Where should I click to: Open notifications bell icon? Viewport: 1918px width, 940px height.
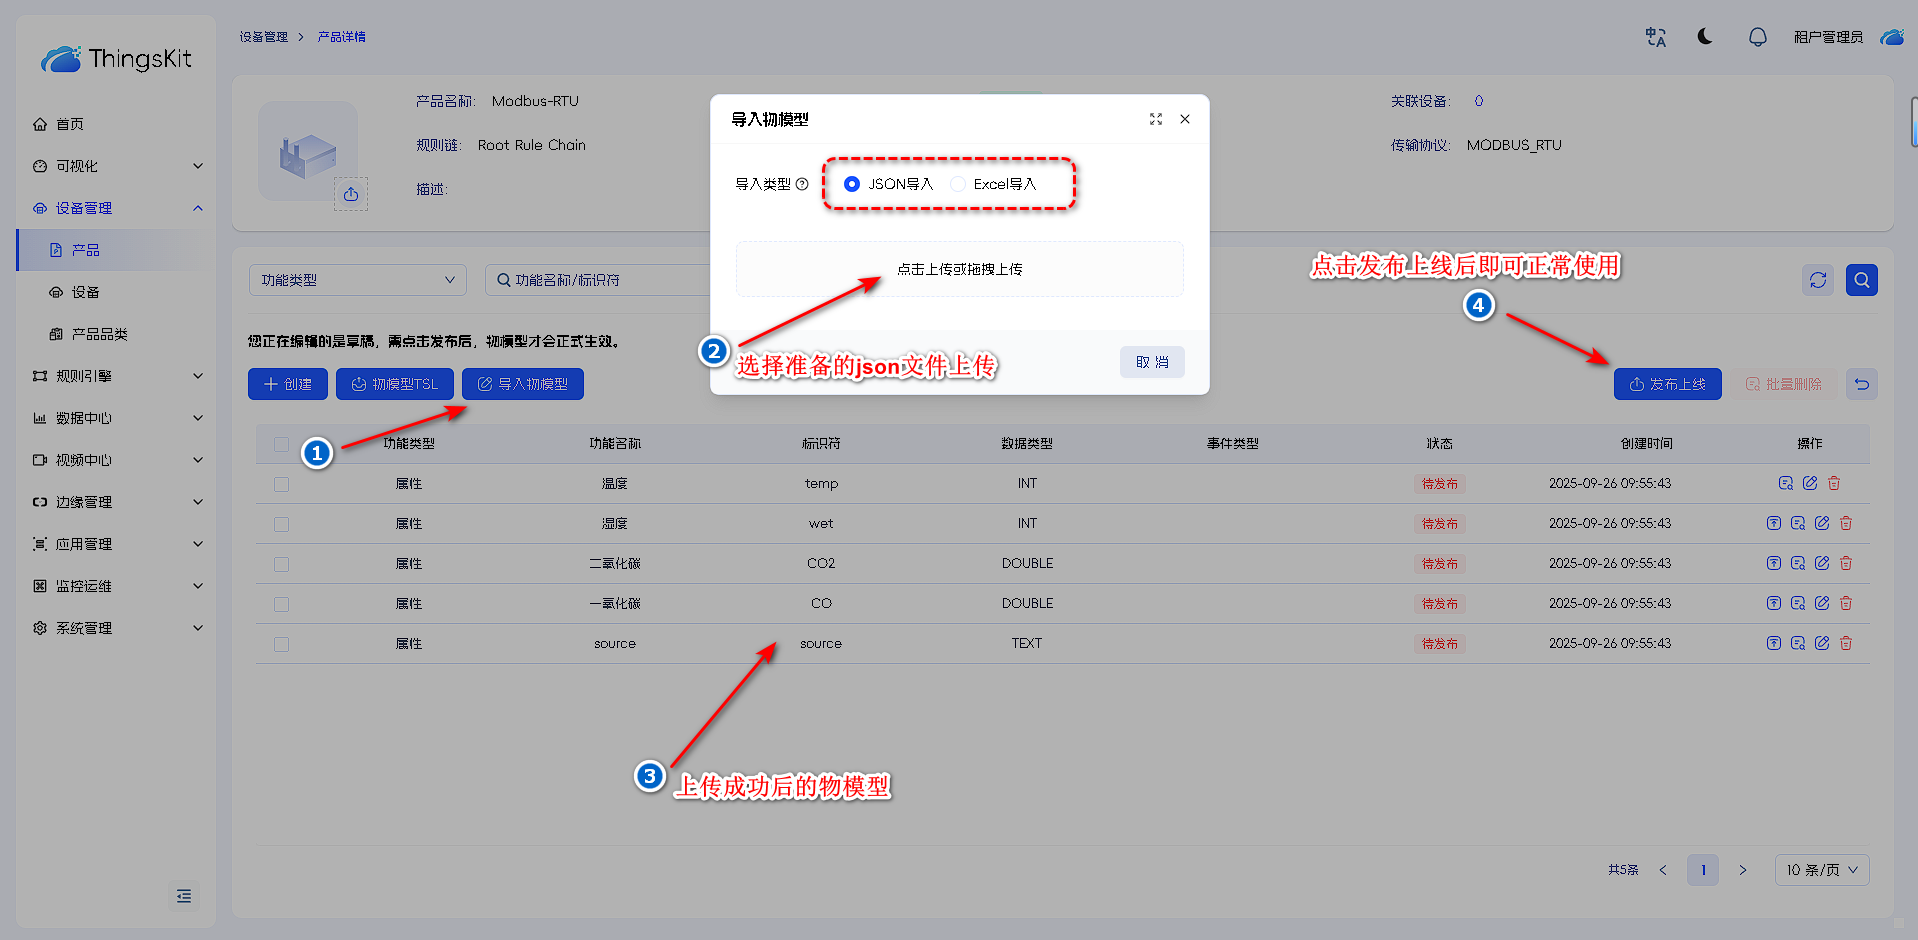(x=1757, y=37)
